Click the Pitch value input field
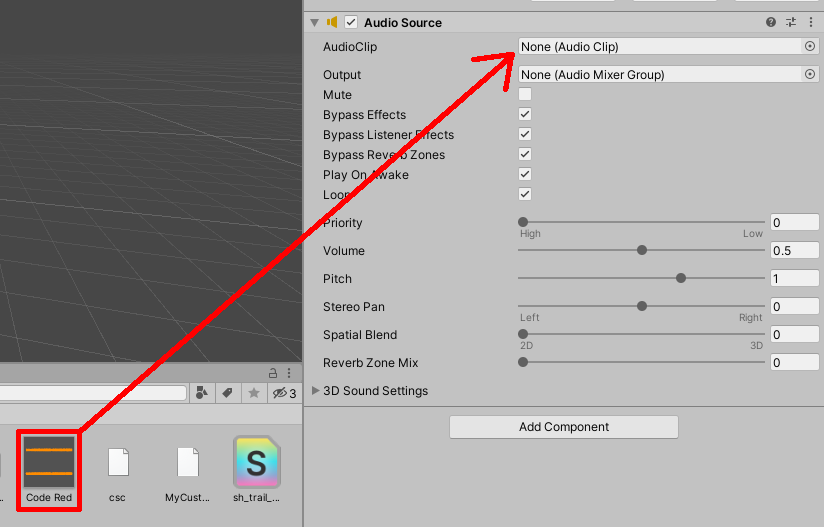 pos(794,279)
